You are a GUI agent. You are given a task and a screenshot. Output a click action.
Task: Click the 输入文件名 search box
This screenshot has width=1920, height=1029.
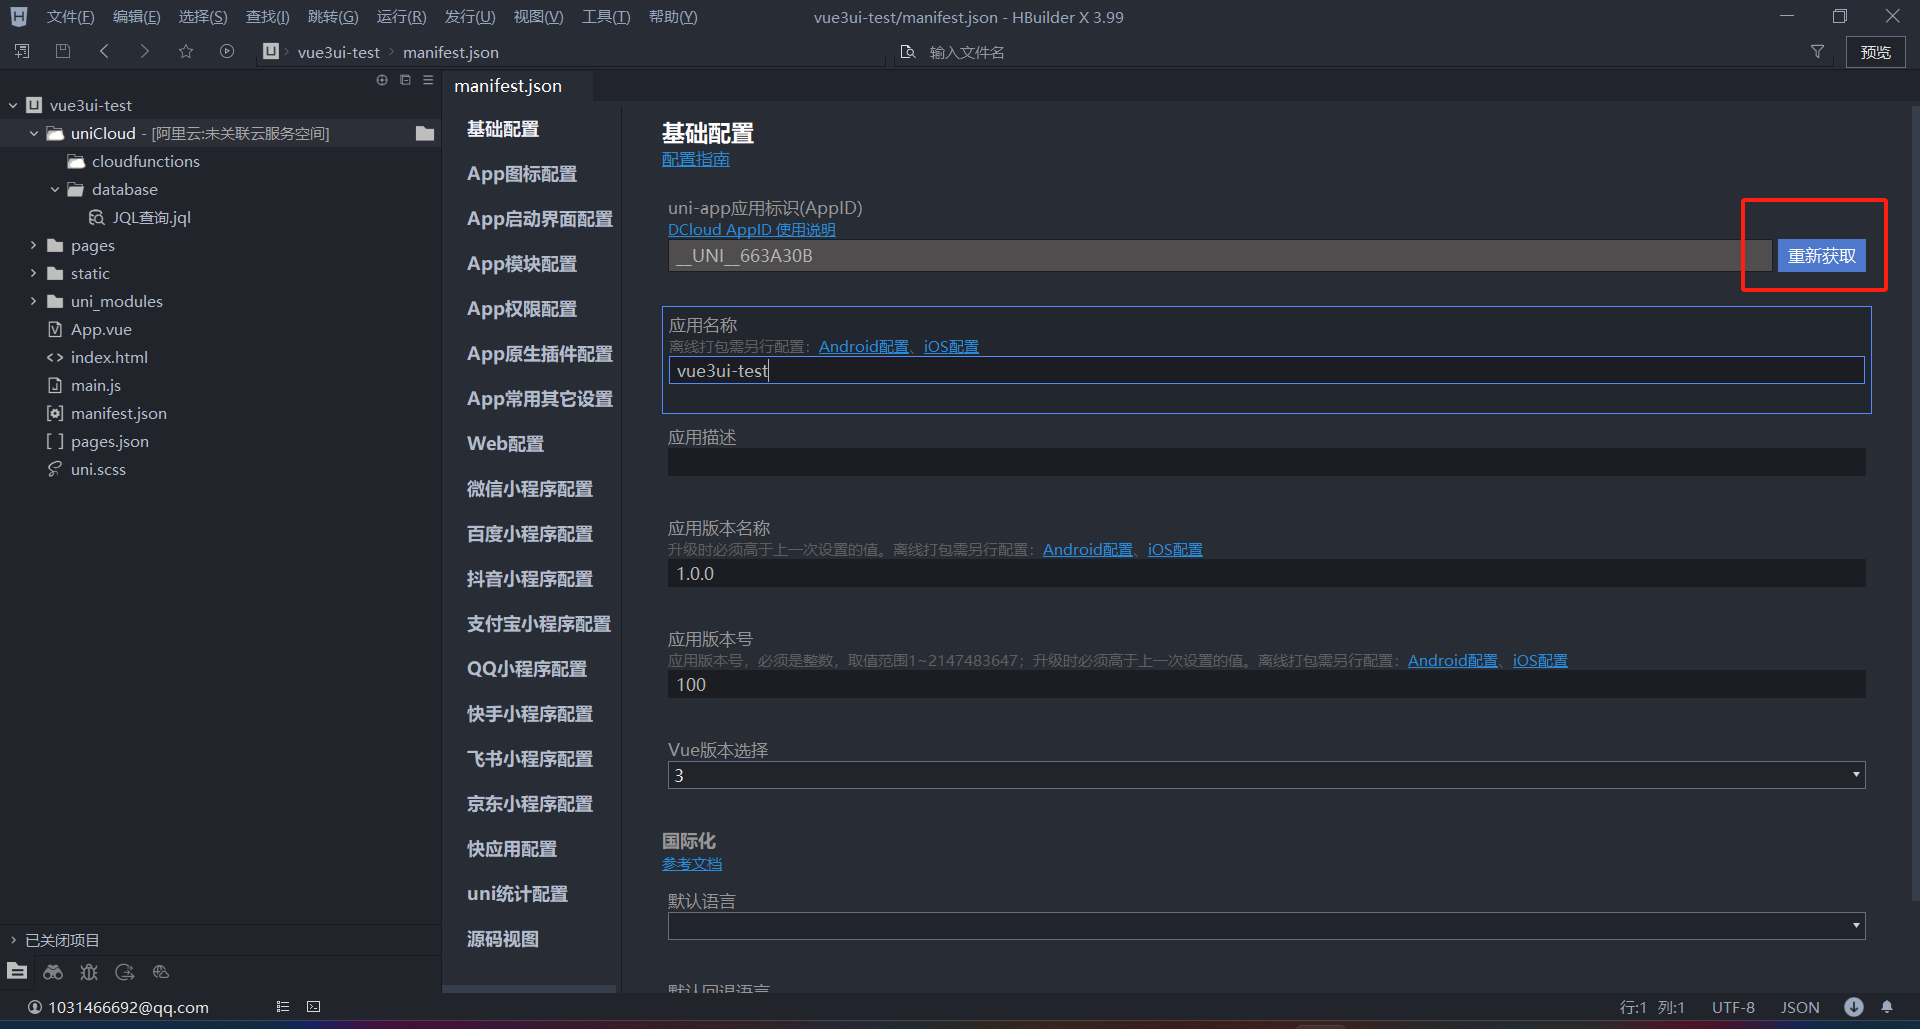[1350, 52]
